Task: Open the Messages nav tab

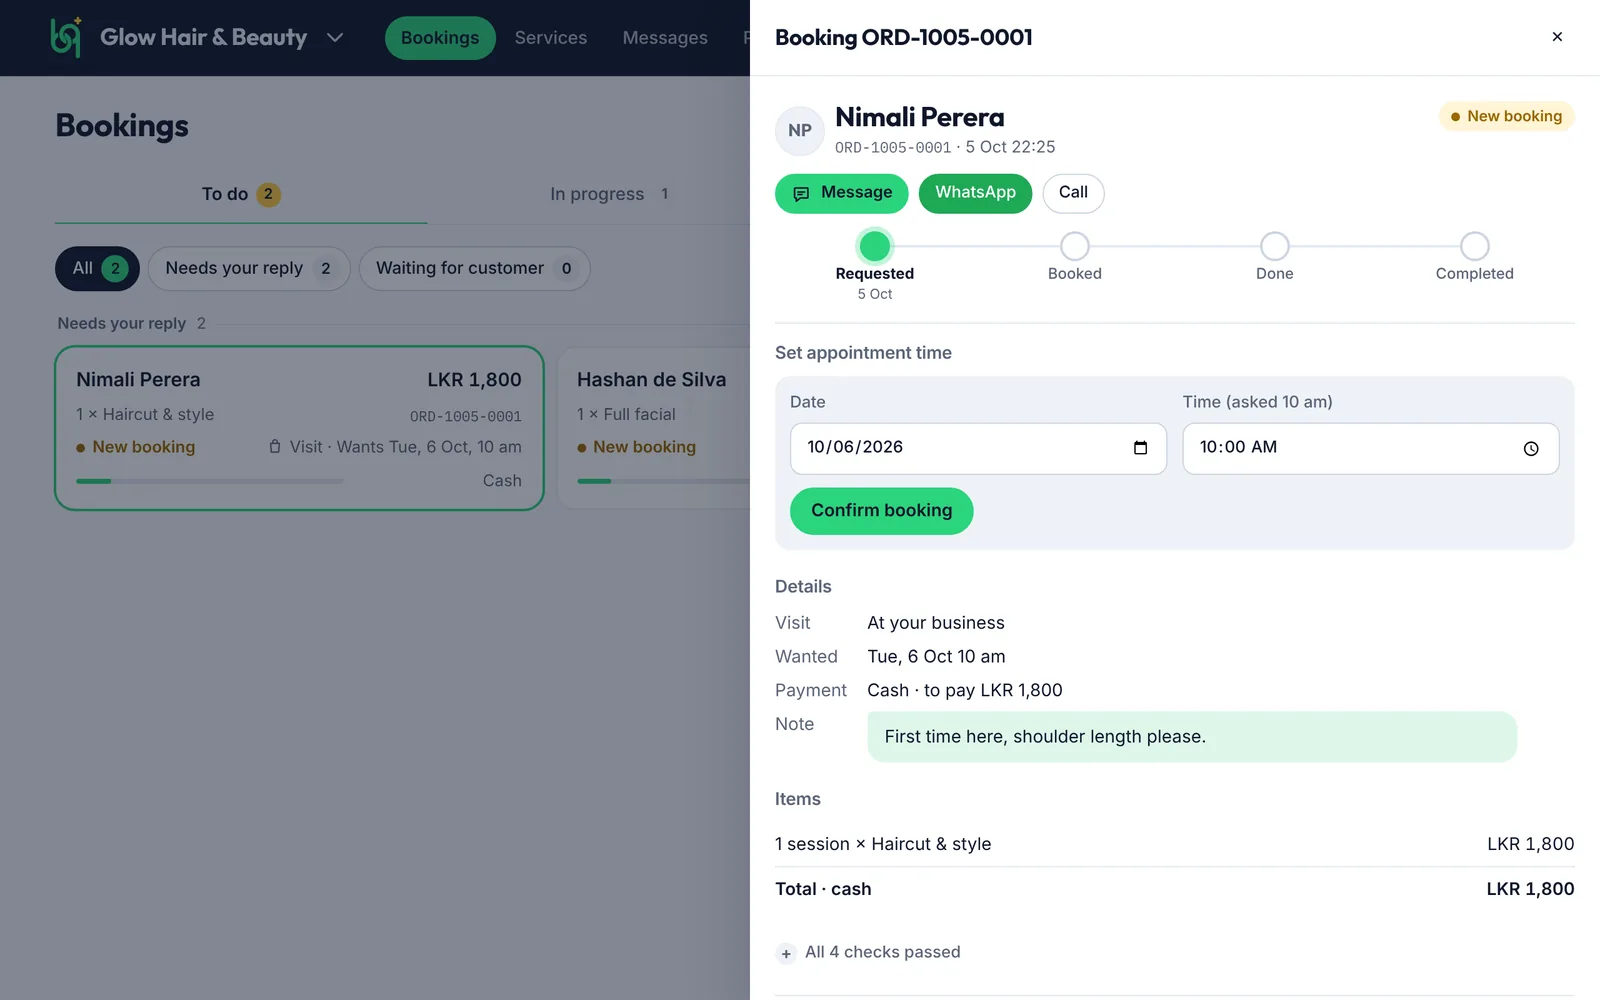Action: (665, 38)
